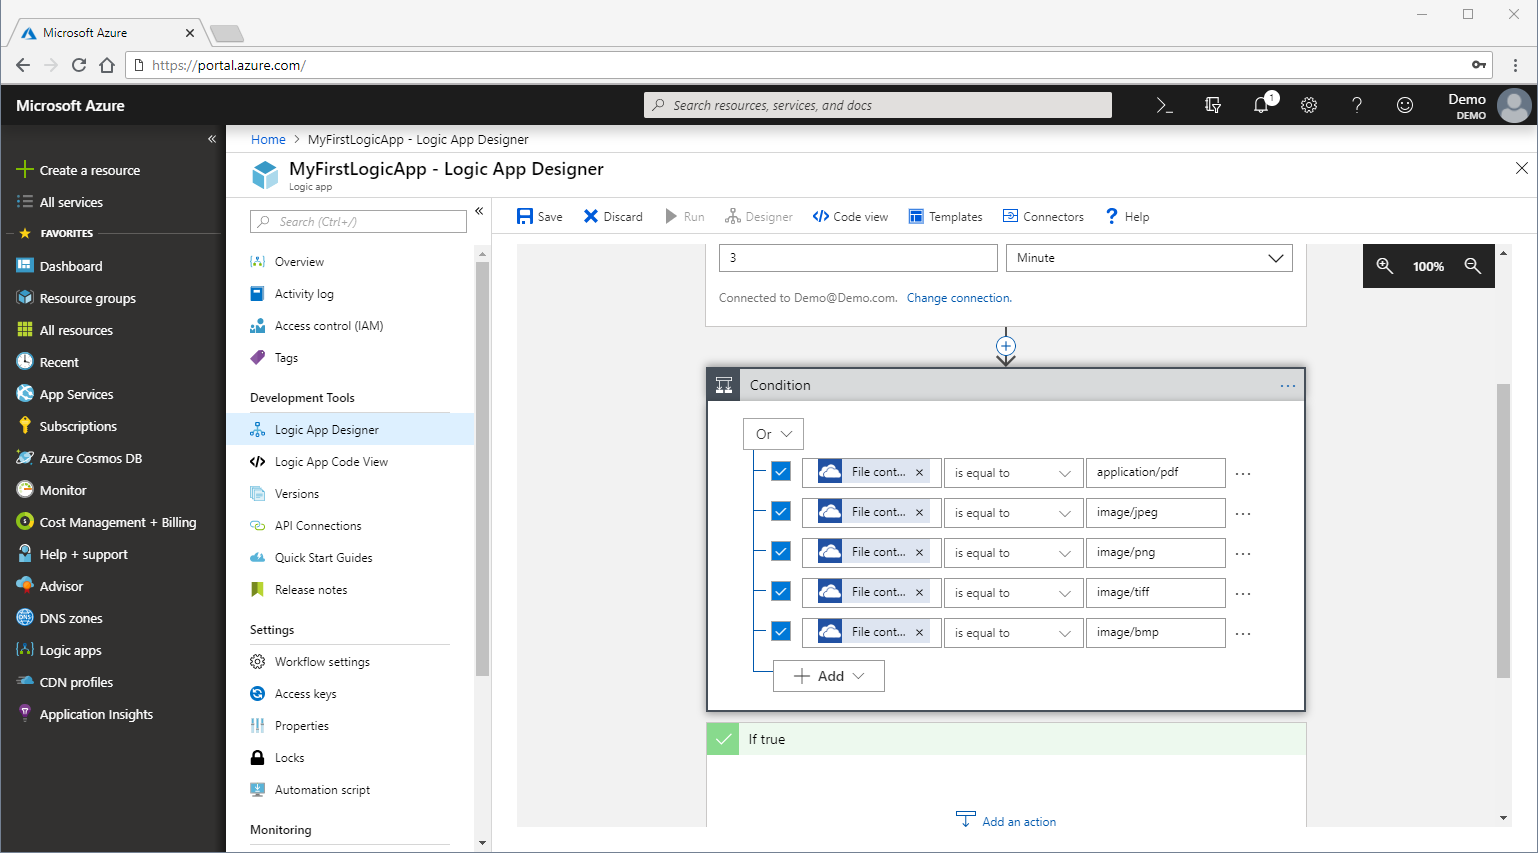Open Templates from the designer toolbar
The height and width of the screenshot is (853, 1538).
click(x=945, y=216)
